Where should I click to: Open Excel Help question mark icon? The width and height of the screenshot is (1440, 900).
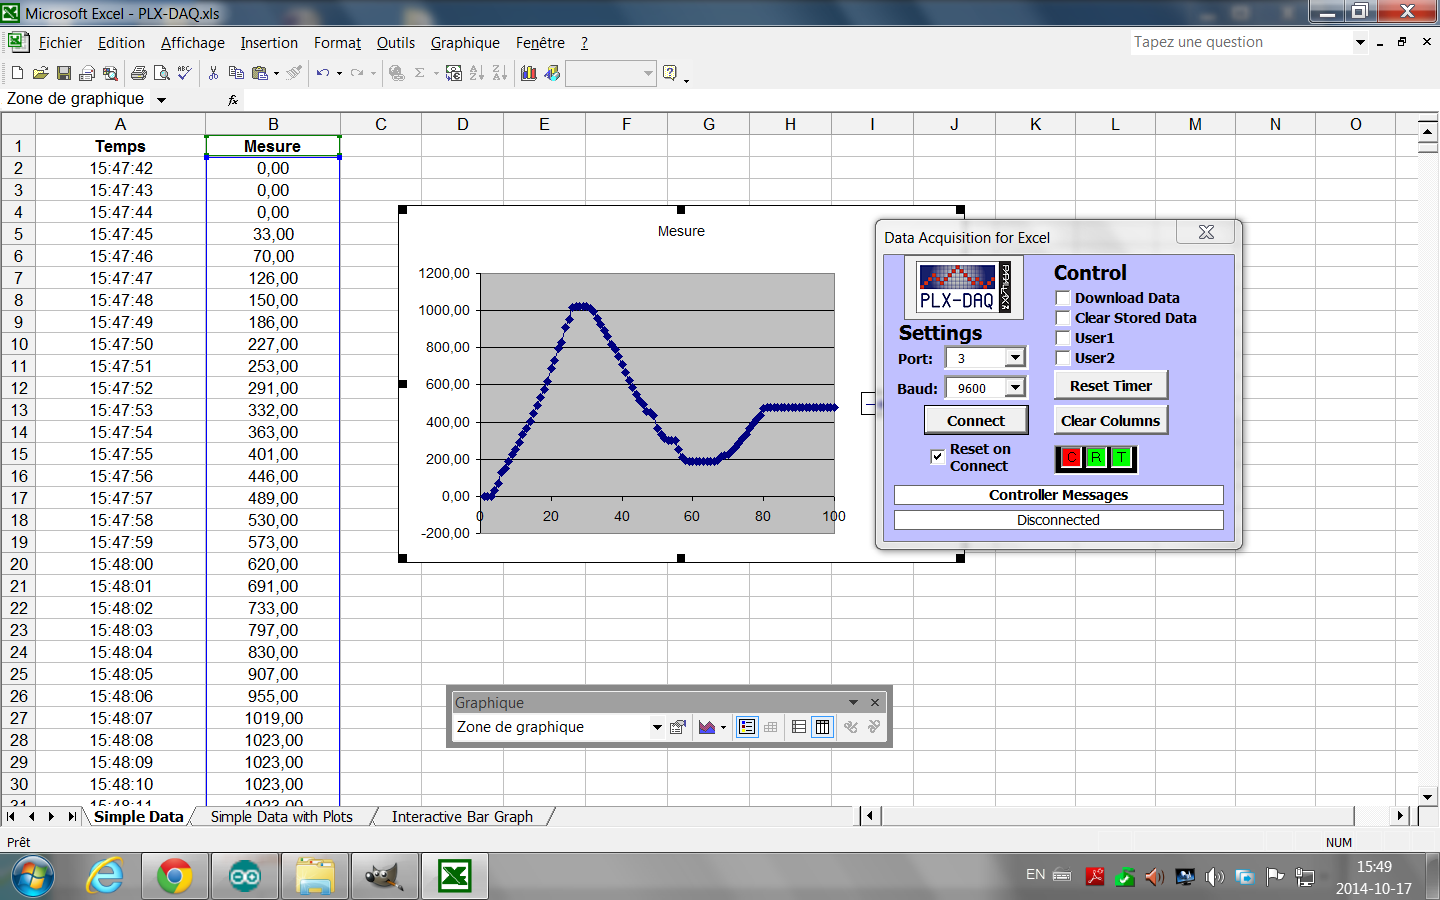670,73
